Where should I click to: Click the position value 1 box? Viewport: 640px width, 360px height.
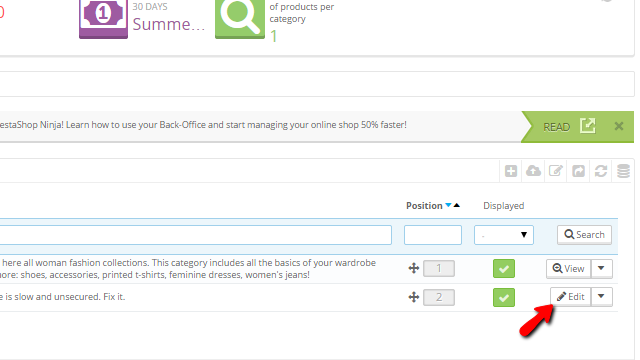pos(439,269)
